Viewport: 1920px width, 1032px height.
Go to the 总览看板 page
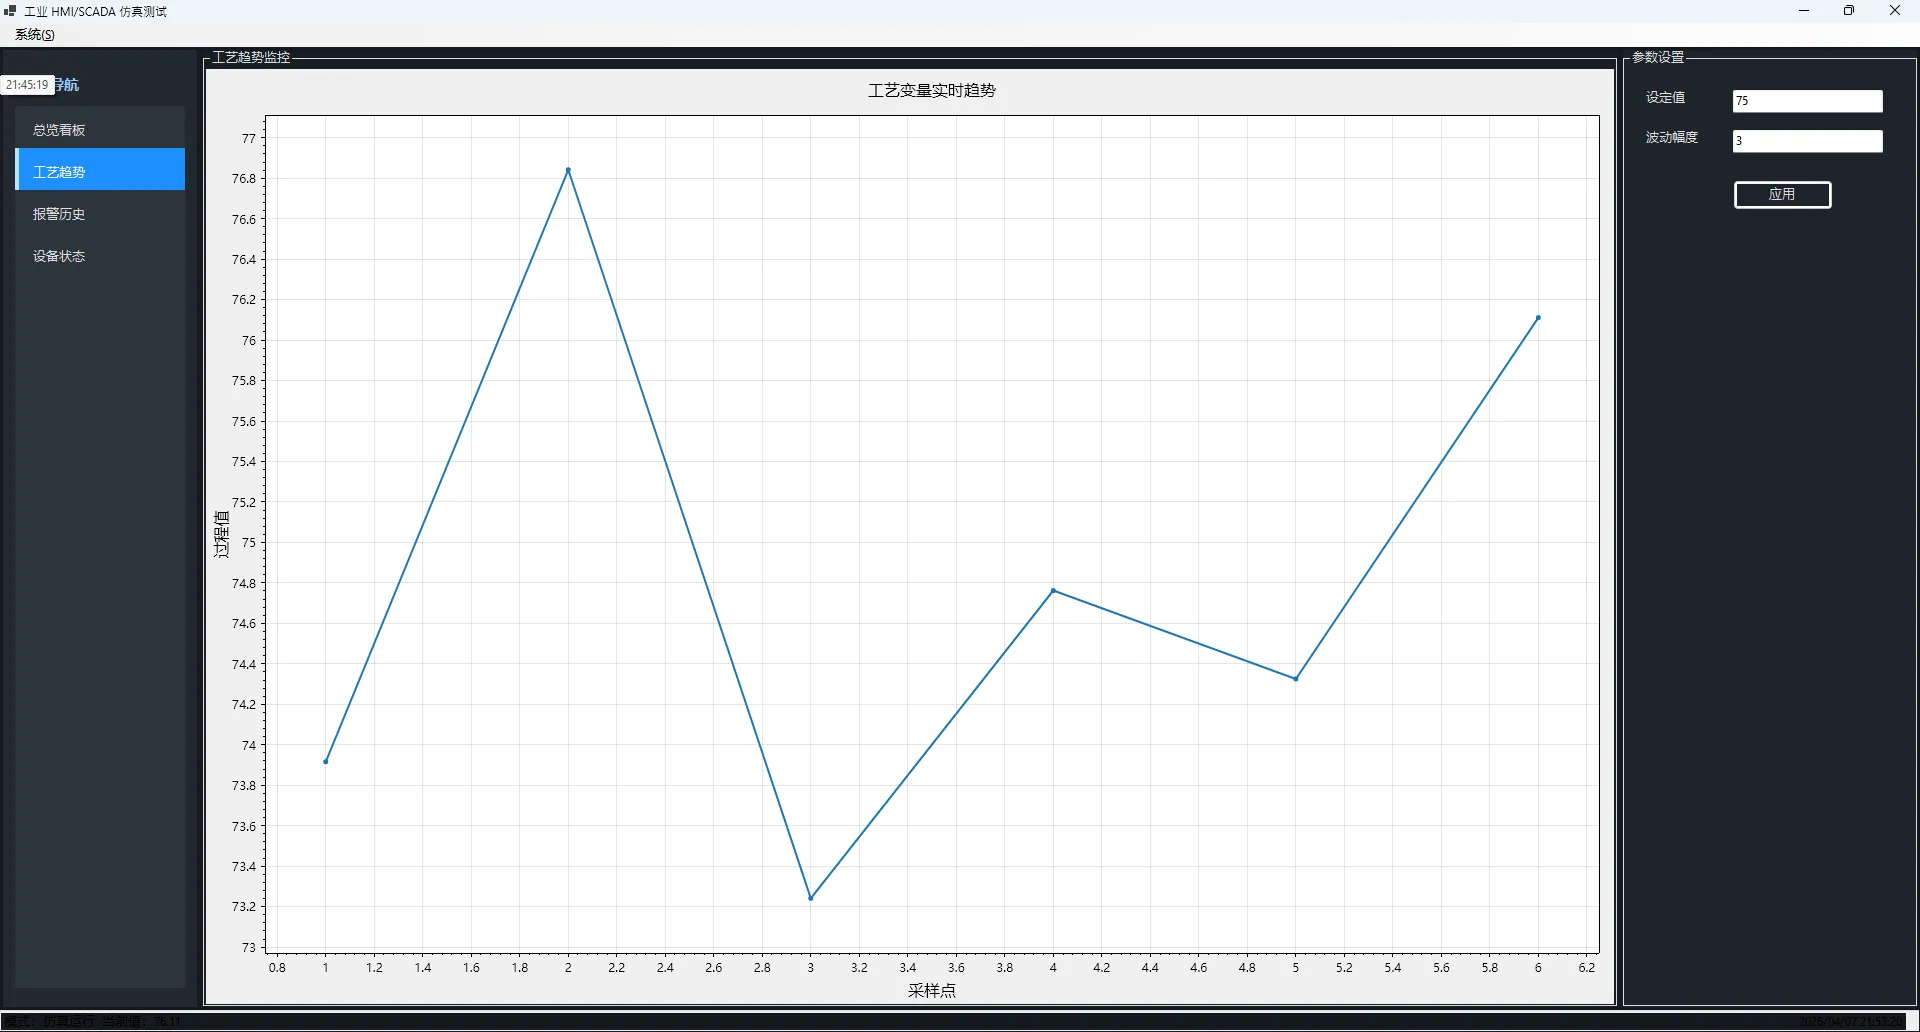[x=59, y=130]
